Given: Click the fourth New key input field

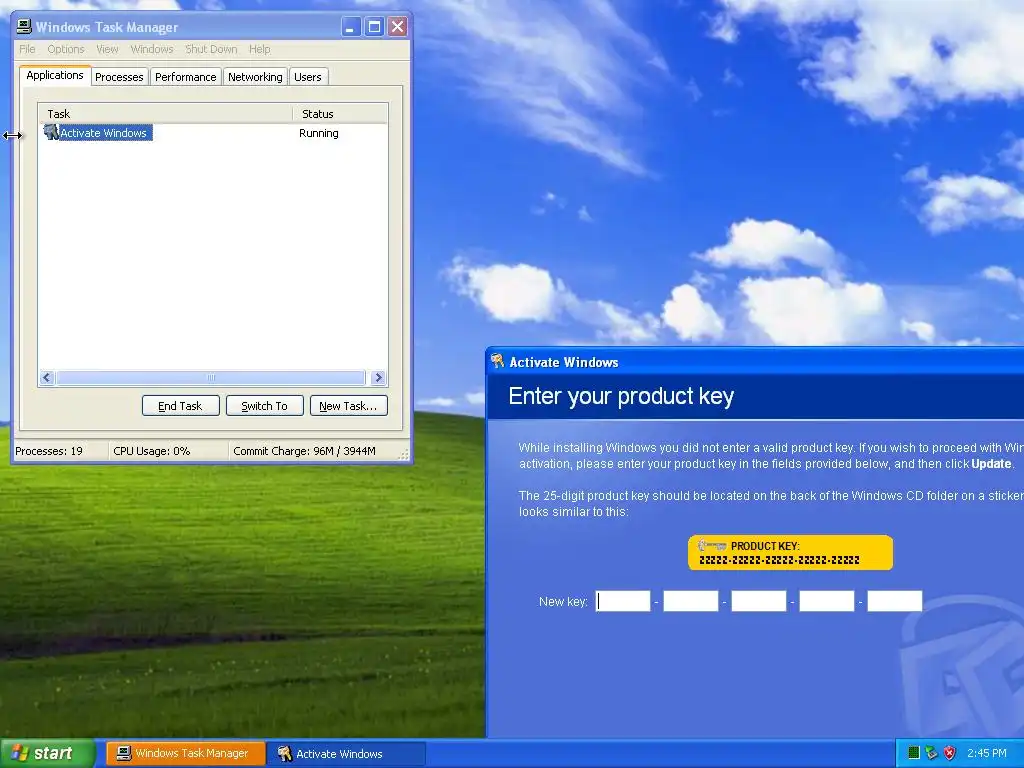Looking at the screenshot, I should (827, 601).
